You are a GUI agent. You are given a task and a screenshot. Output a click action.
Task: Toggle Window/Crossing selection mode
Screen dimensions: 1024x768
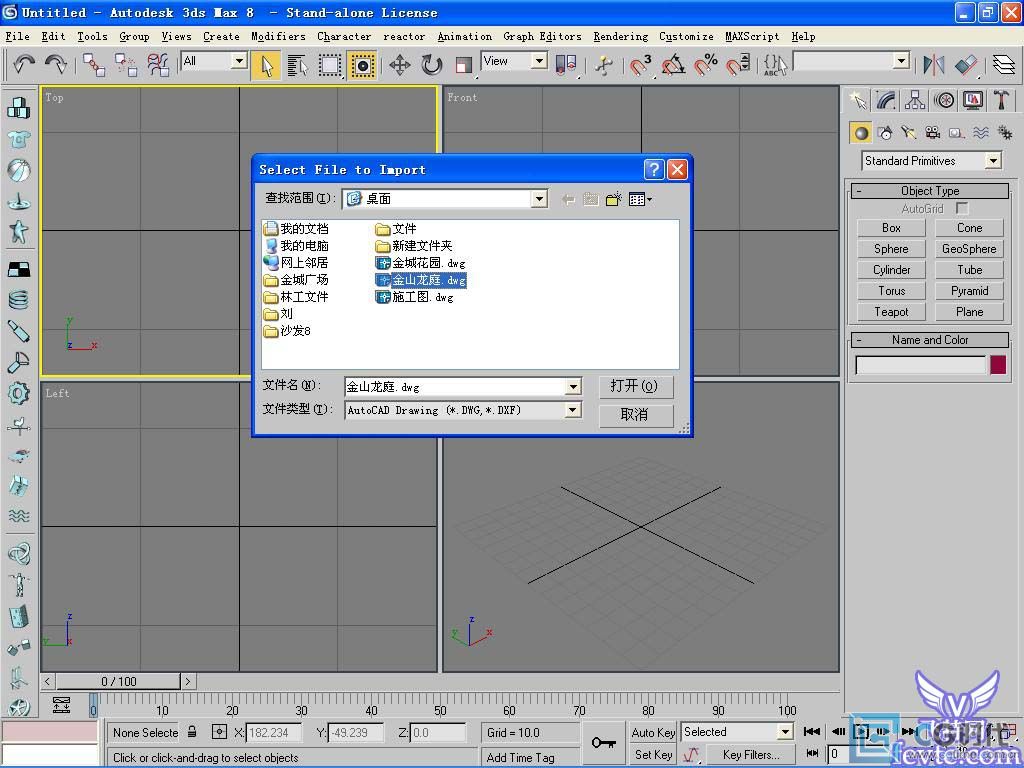click(x=362, y=65)
